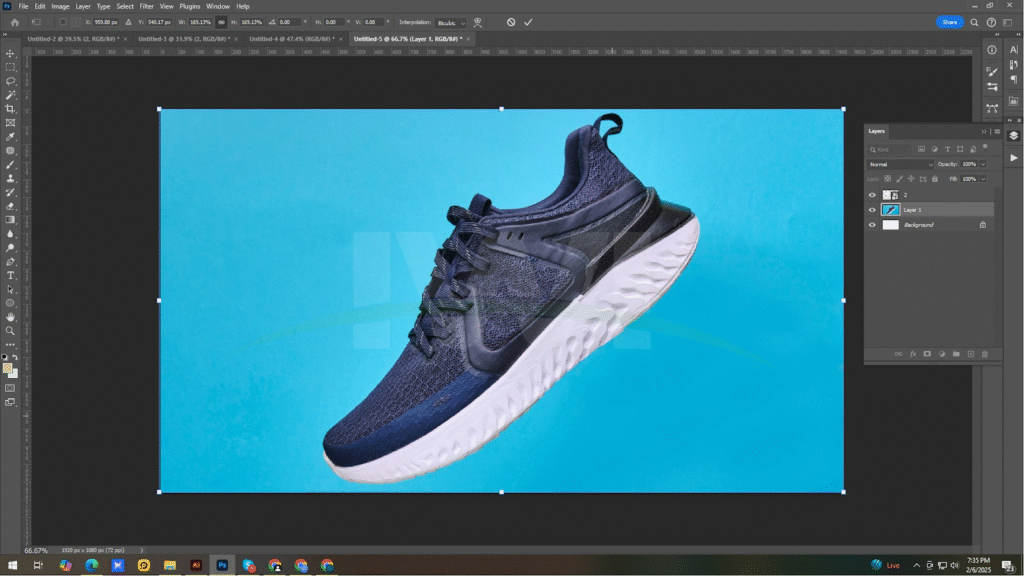Select the Clone Stamp tool
This screenshot has height=576, width=1024.
10,178
